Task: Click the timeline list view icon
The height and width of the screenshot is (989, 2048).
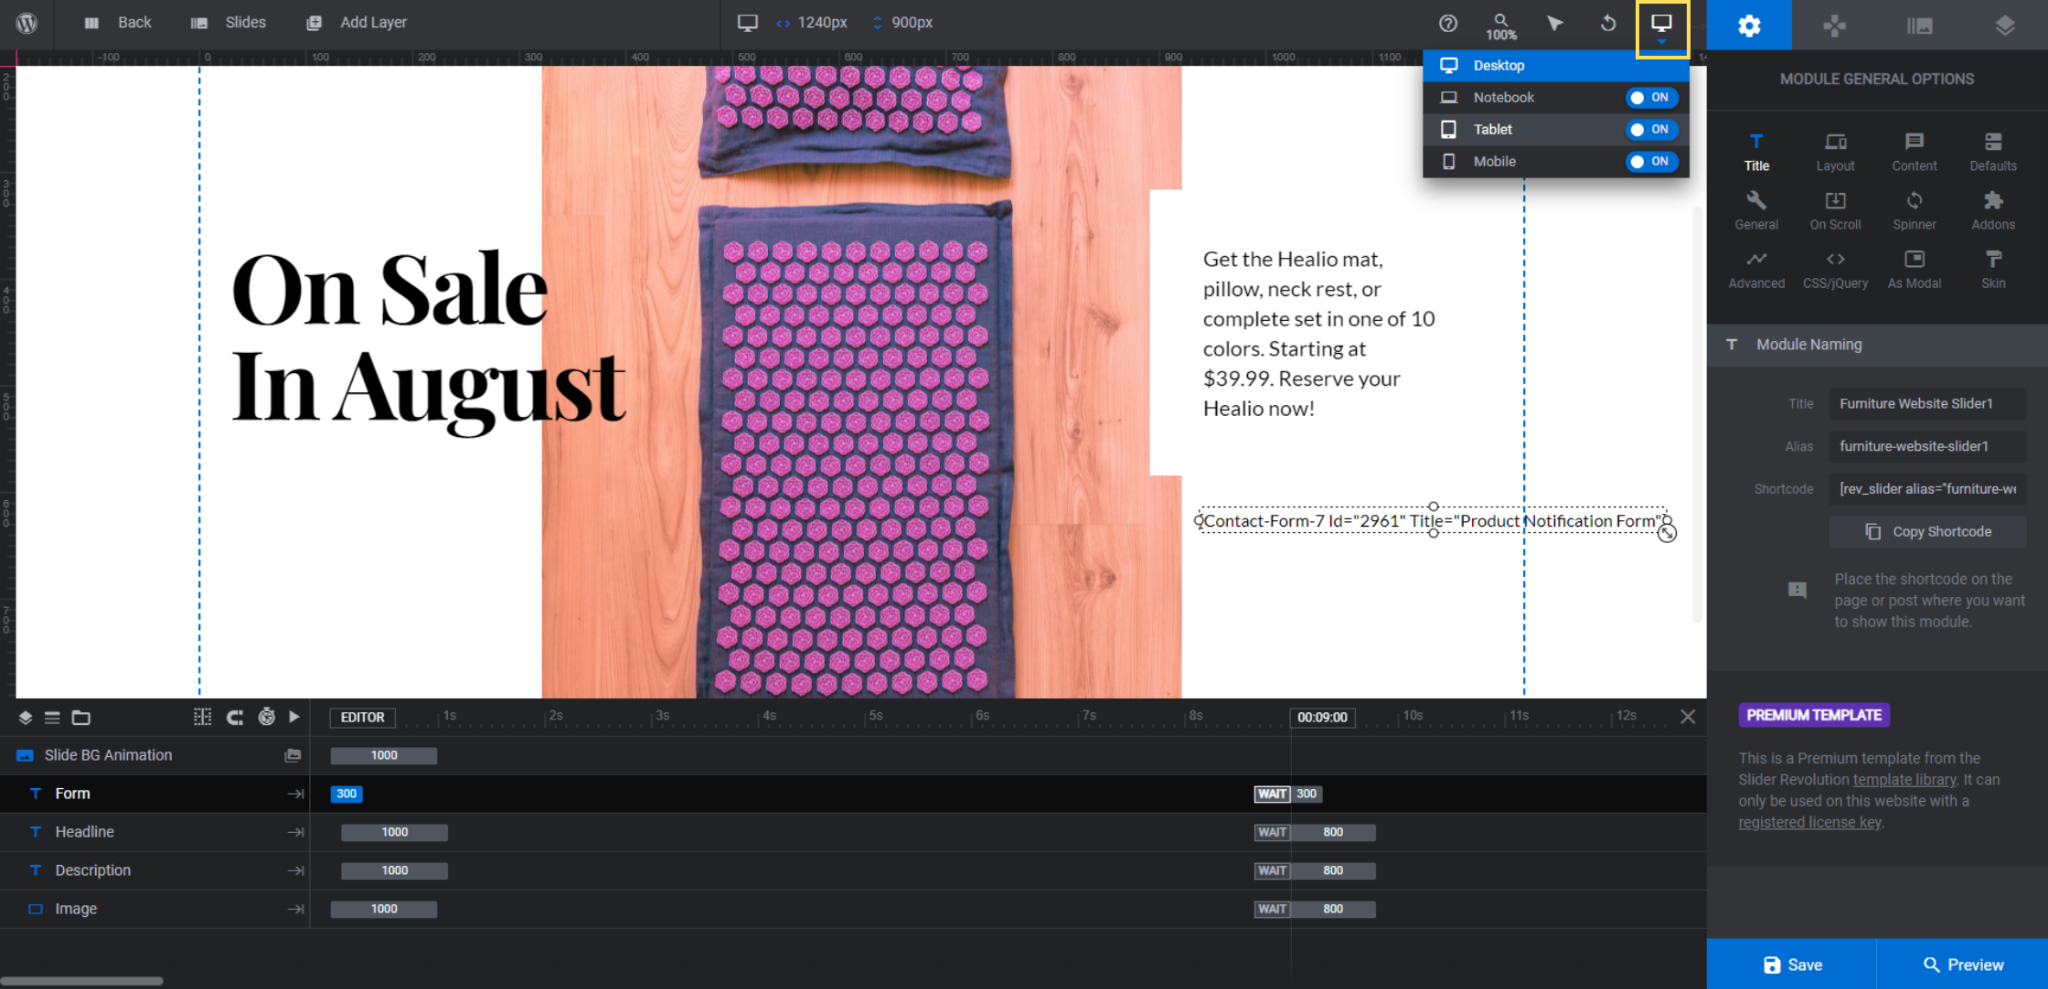Action: pyautogui.click(x=52, y=718)
